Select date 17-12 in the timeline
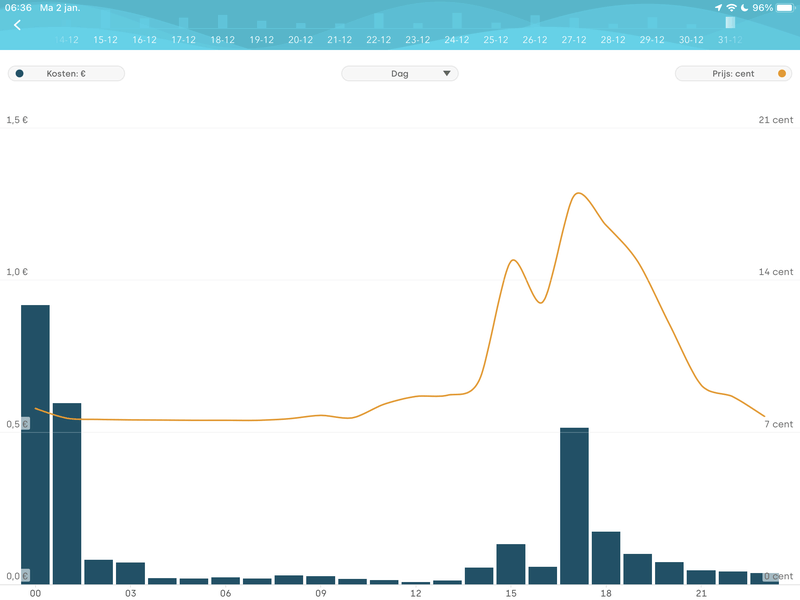The height and width of the screenshot is (600, 800). point(183,40)
